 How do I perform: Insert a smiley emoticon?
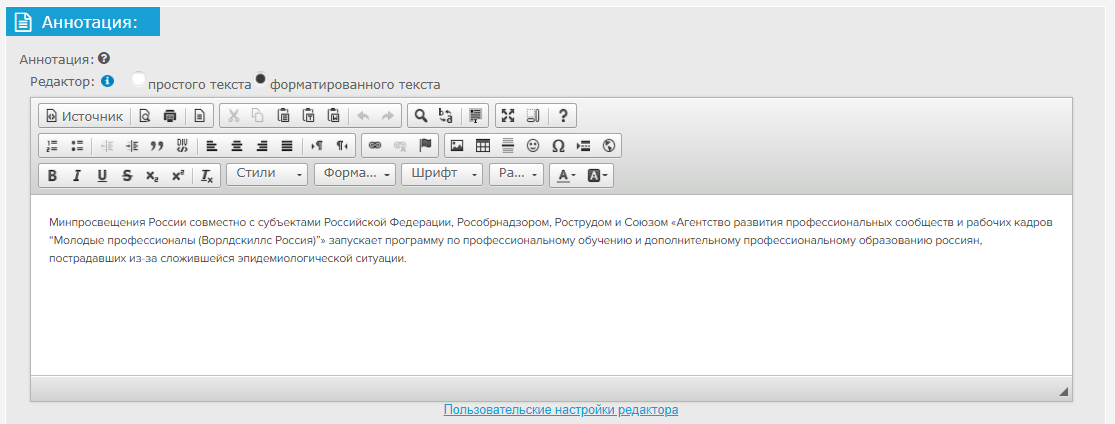pyautogui.click(x=533, y=146)
